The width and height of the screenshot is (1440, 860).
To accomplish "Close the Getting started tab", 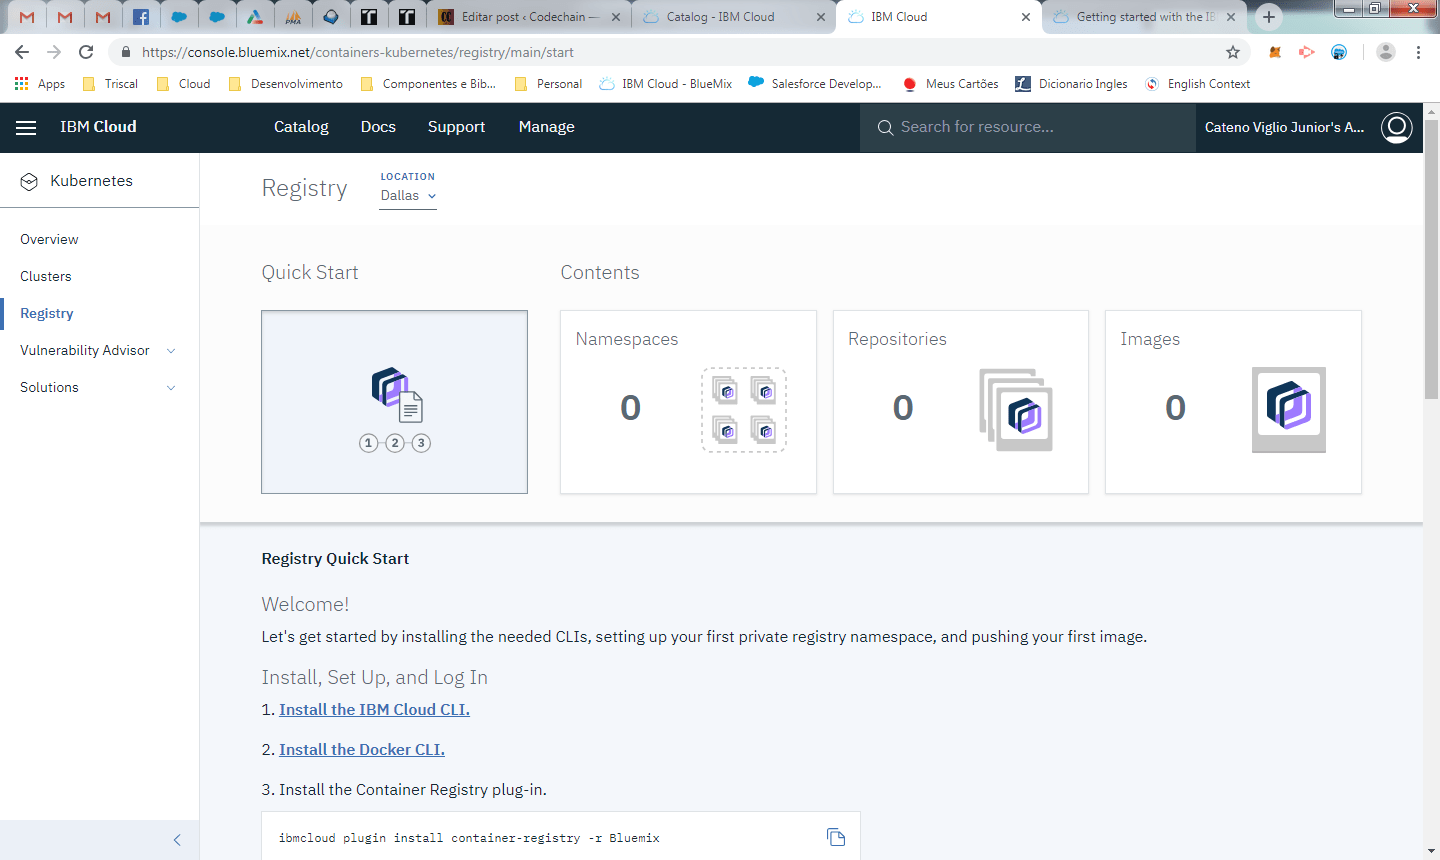I will (1231, 17).
